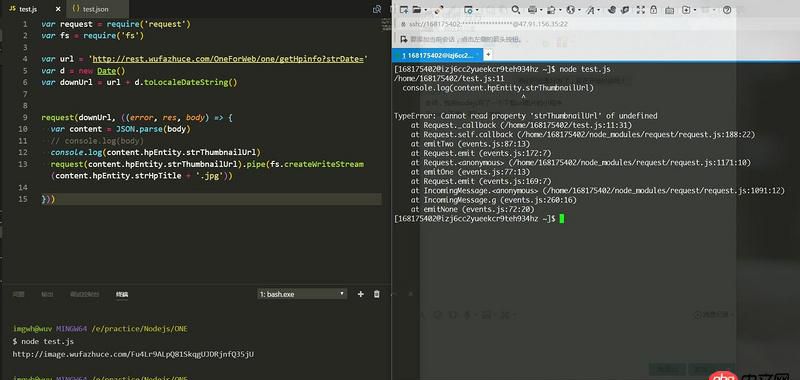This screenshot has width=800, height=380.
Task: Expand dropdown arrow next to session properties icon
Action: point(477,10)
